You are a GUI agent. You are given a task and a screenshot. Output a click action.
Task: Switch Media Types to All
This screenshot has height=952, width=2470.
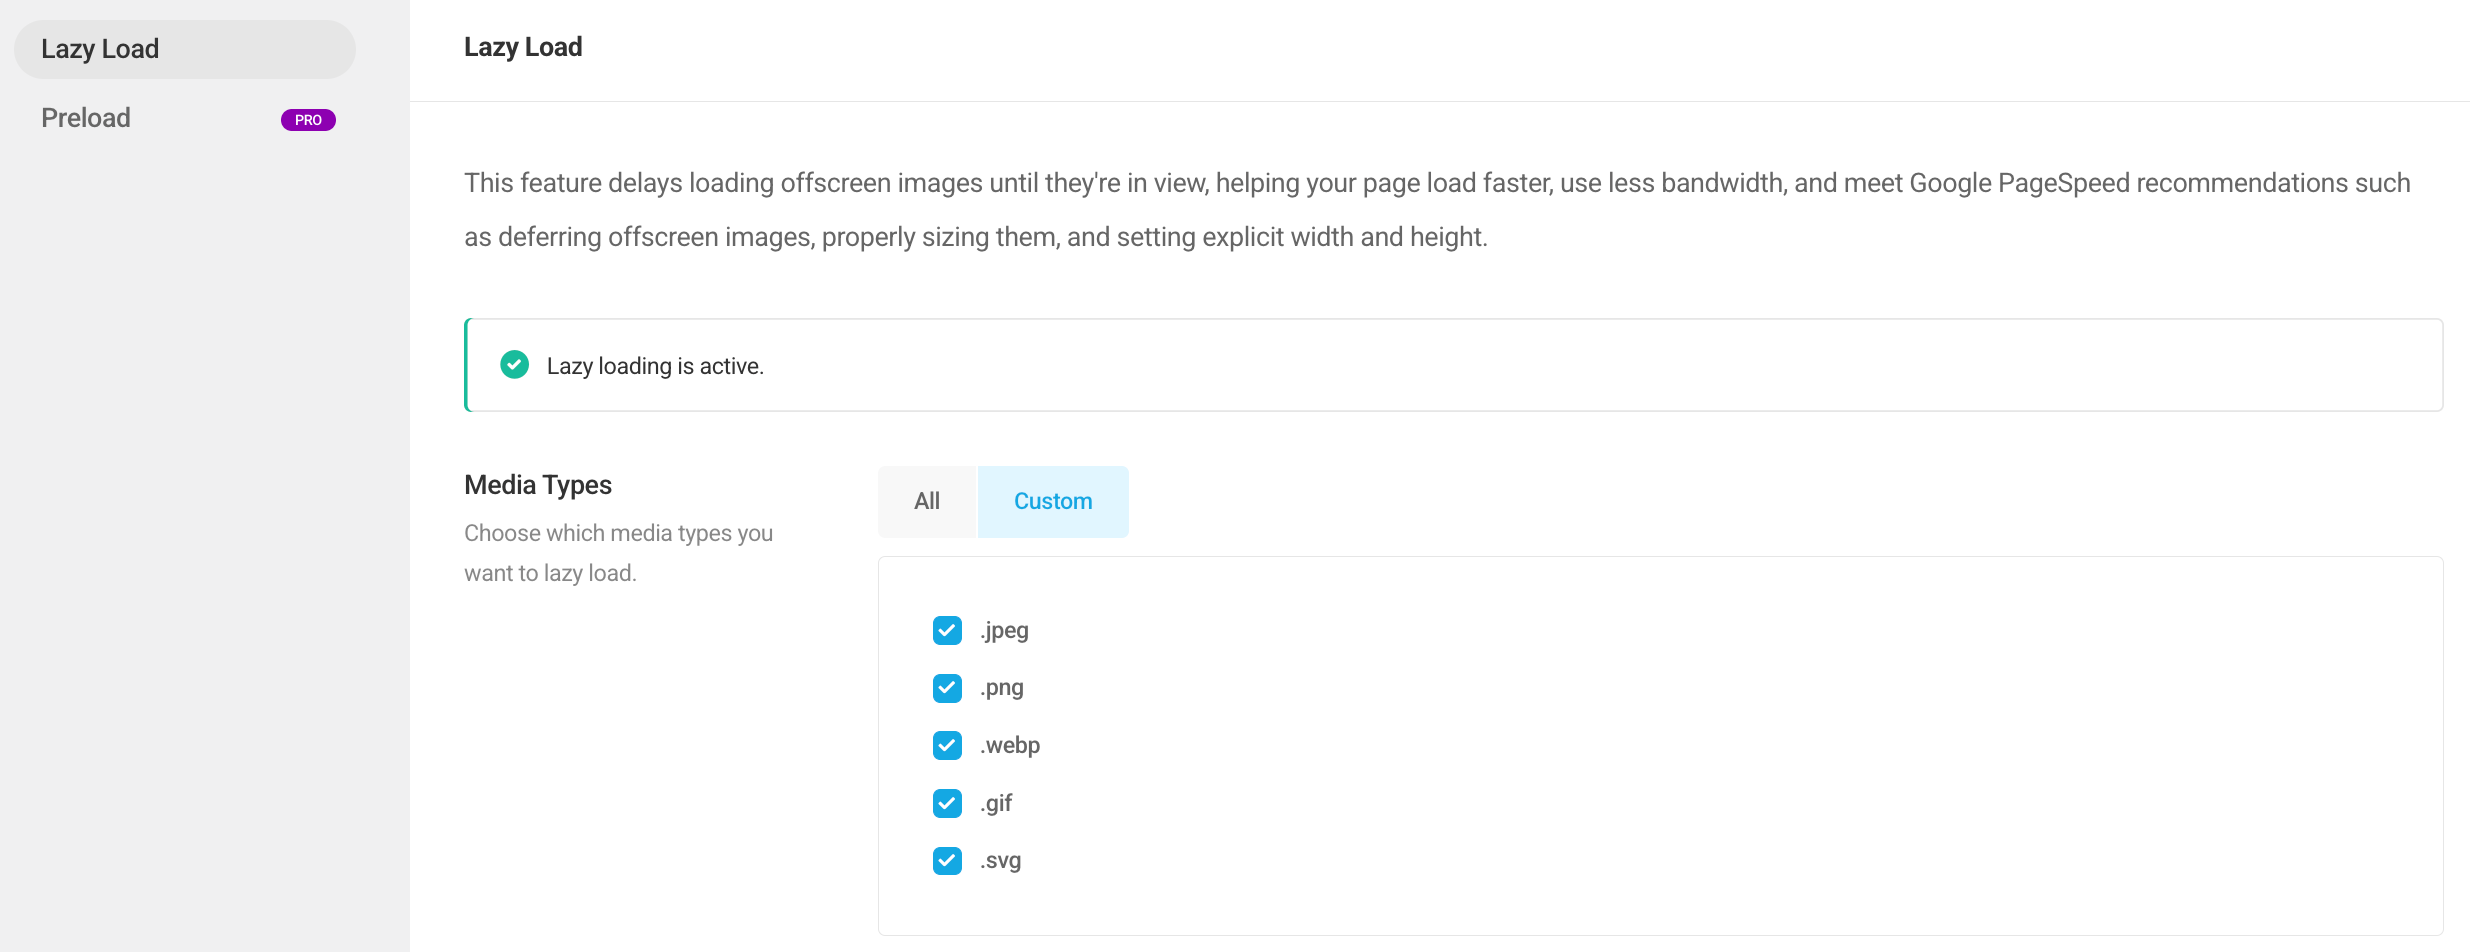point(927,502)
